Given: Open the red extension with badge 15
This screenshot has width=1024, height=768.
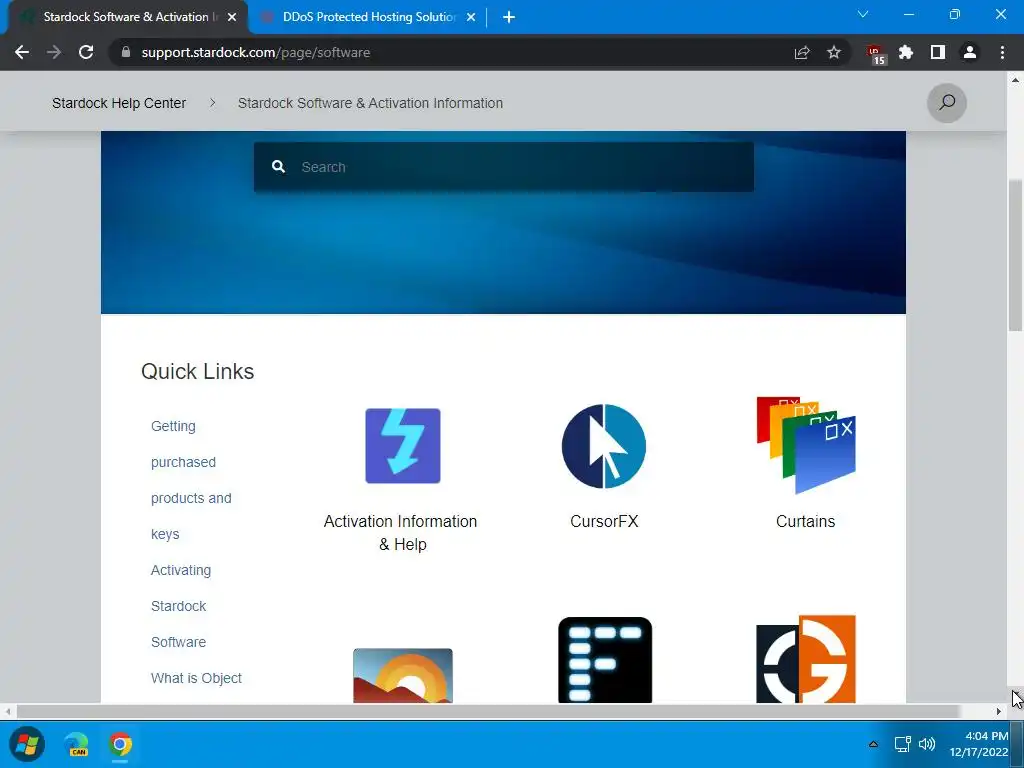Looking at the screenshot, I should point(875,54).
